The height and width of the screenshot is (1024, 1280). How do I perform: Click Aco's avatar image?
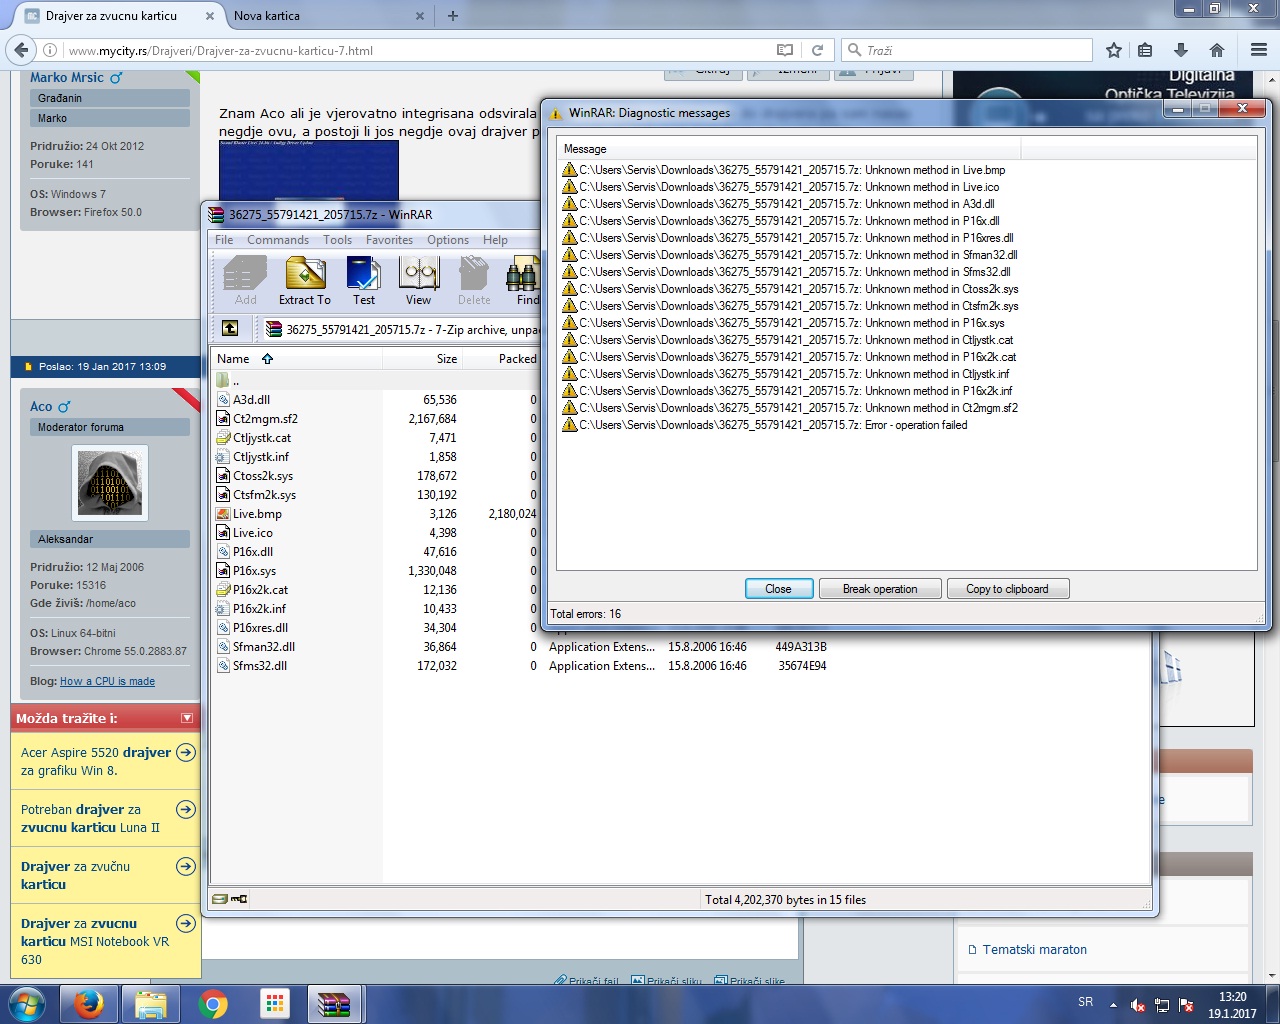[111, 483]
